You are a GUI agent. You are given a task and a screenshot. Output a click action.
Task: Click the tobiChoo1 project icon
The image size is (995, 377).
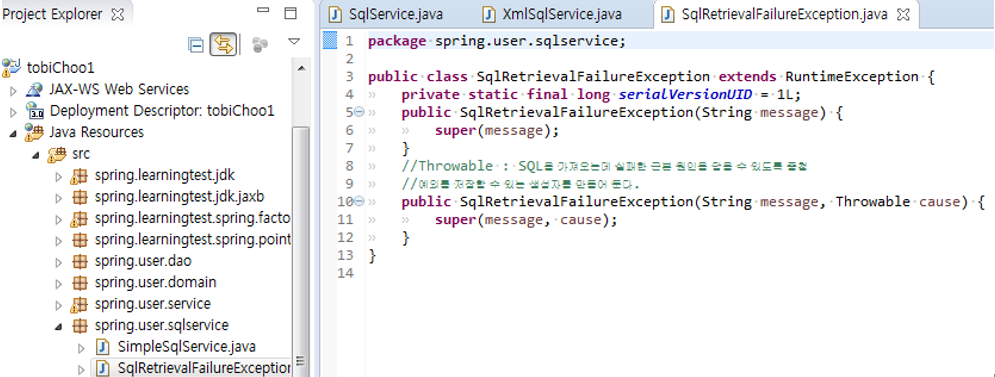11,67
